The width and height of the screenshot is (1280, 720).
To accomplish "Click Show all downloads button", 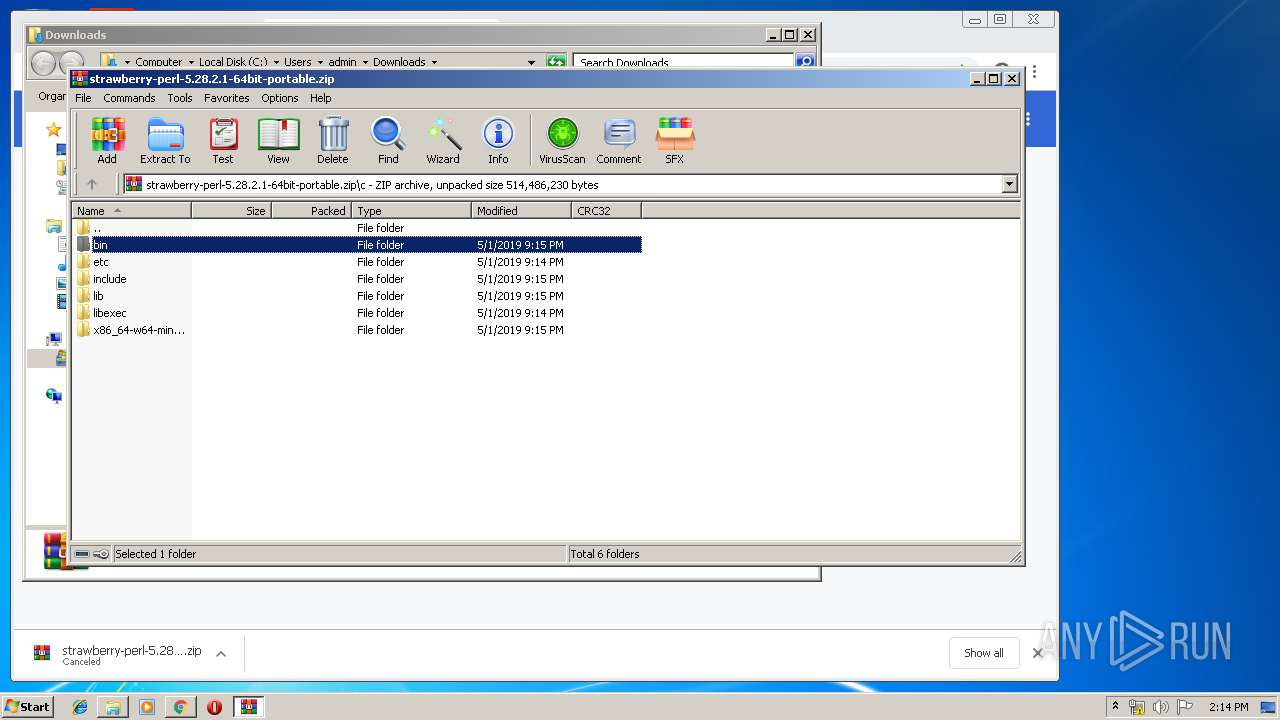I will pyautogui.click(x=984, y=653).
